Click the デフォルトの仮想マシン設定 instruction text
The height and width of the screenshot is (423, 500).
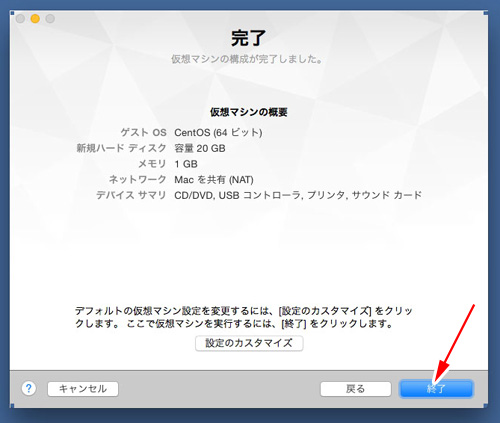pyautogui.click(x=244, y=317)
